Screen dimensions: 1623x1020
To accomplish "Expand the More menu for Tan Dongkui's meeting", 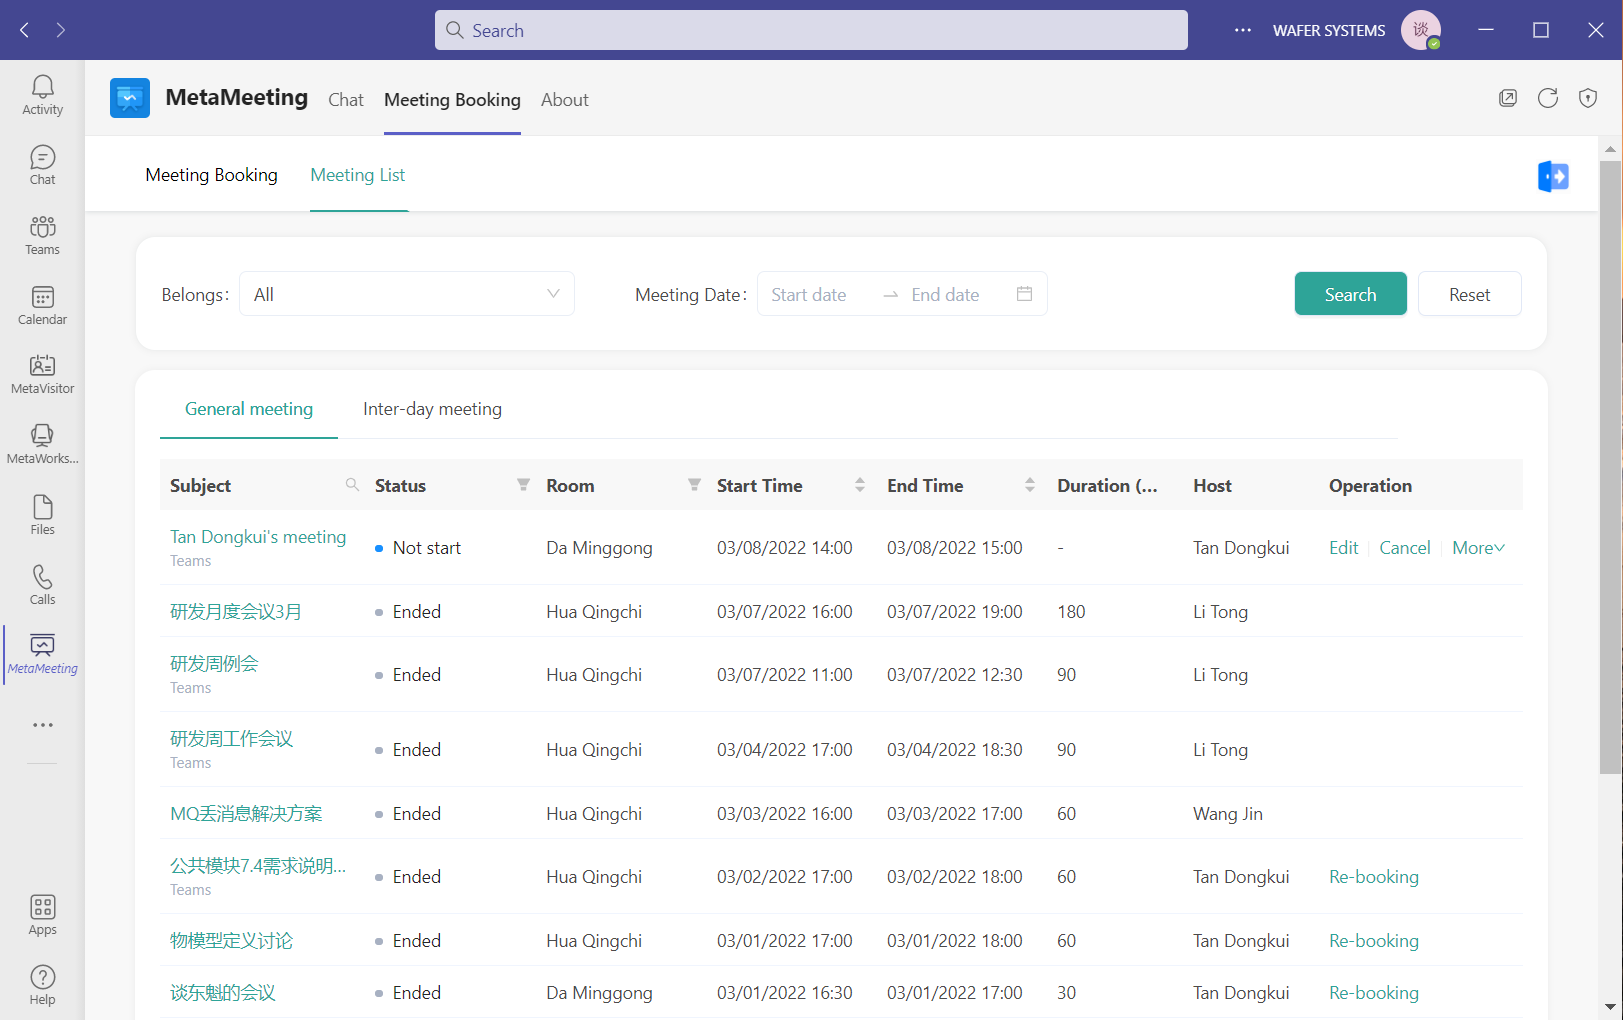I will click(1478, 548).
